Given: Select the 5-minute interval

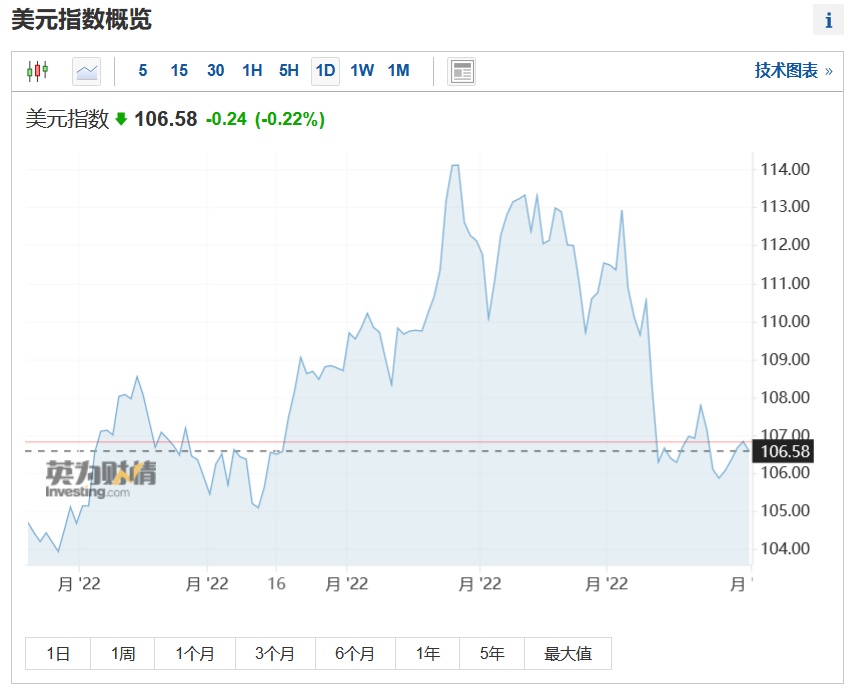Looking at the screenshot, I should (x=143, y=70).
